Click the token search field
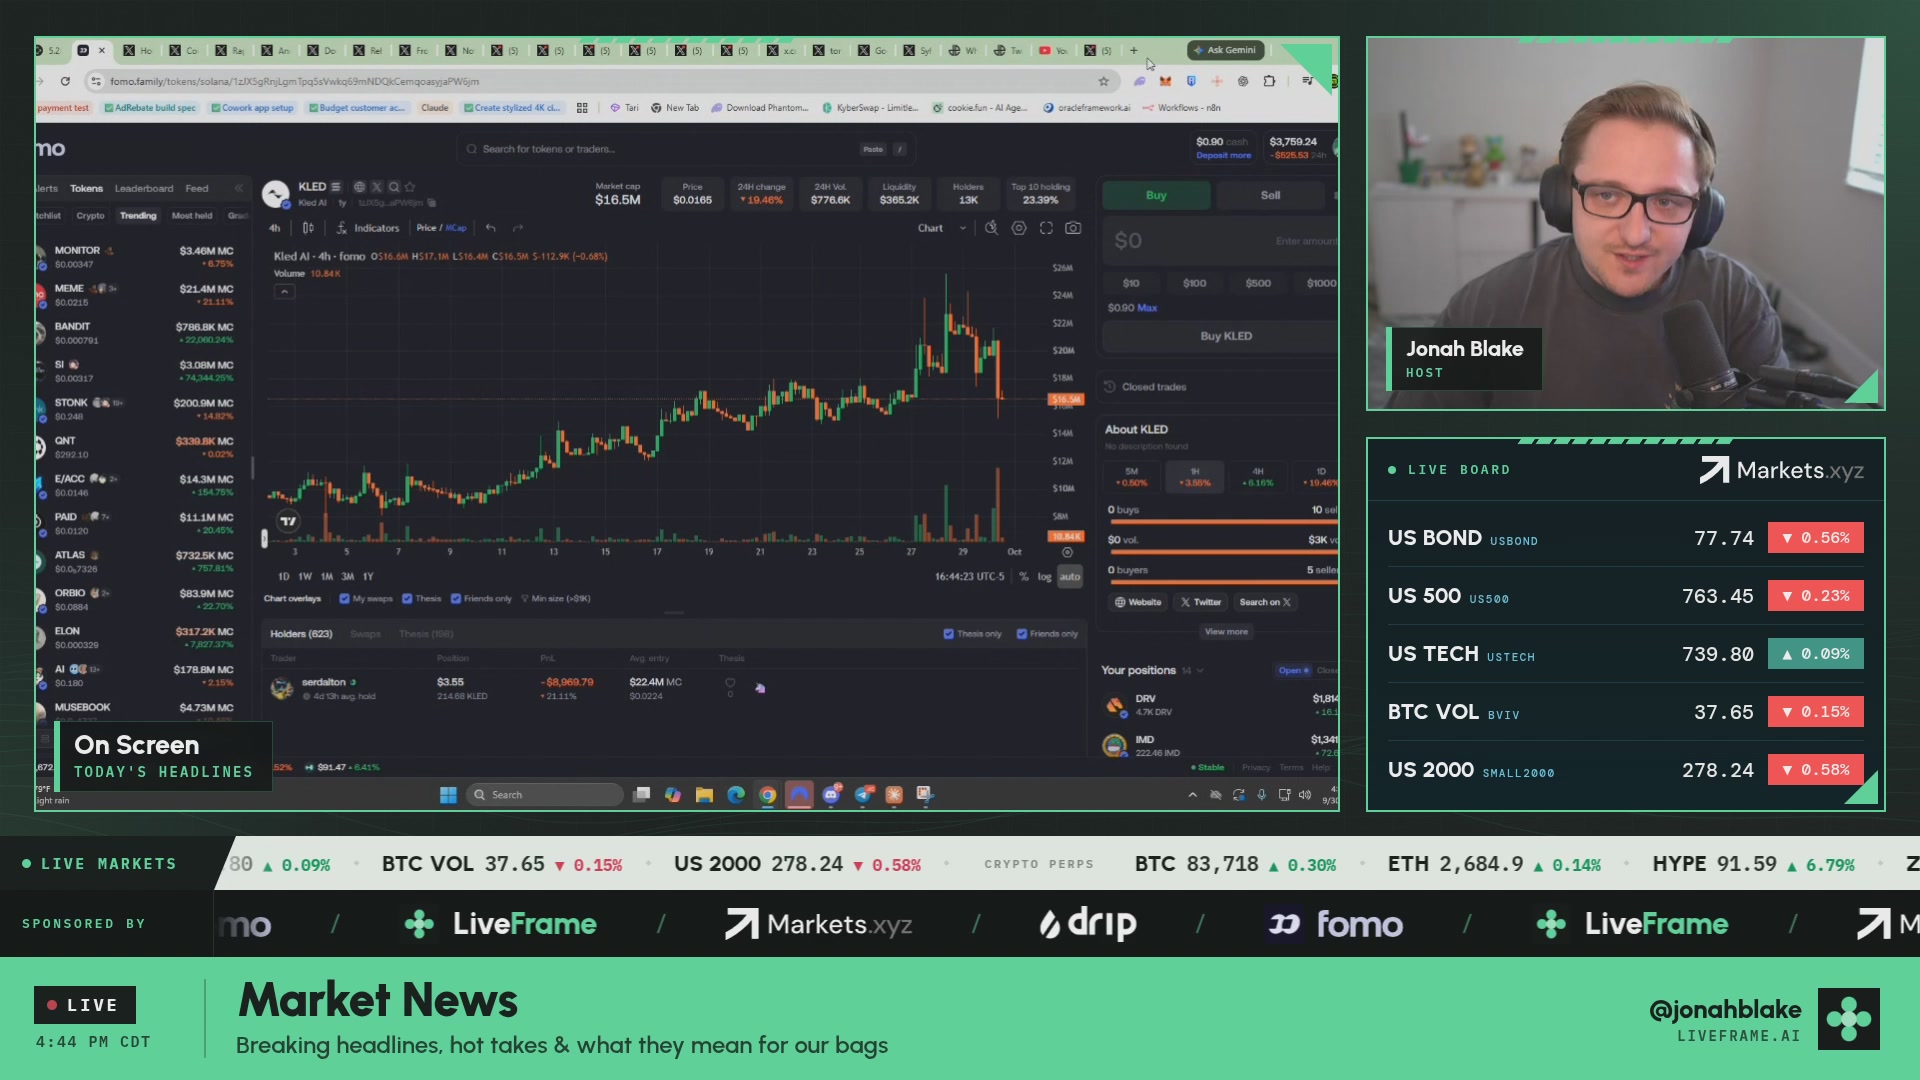This screenshot has height=1080, width=1920. 685,149
